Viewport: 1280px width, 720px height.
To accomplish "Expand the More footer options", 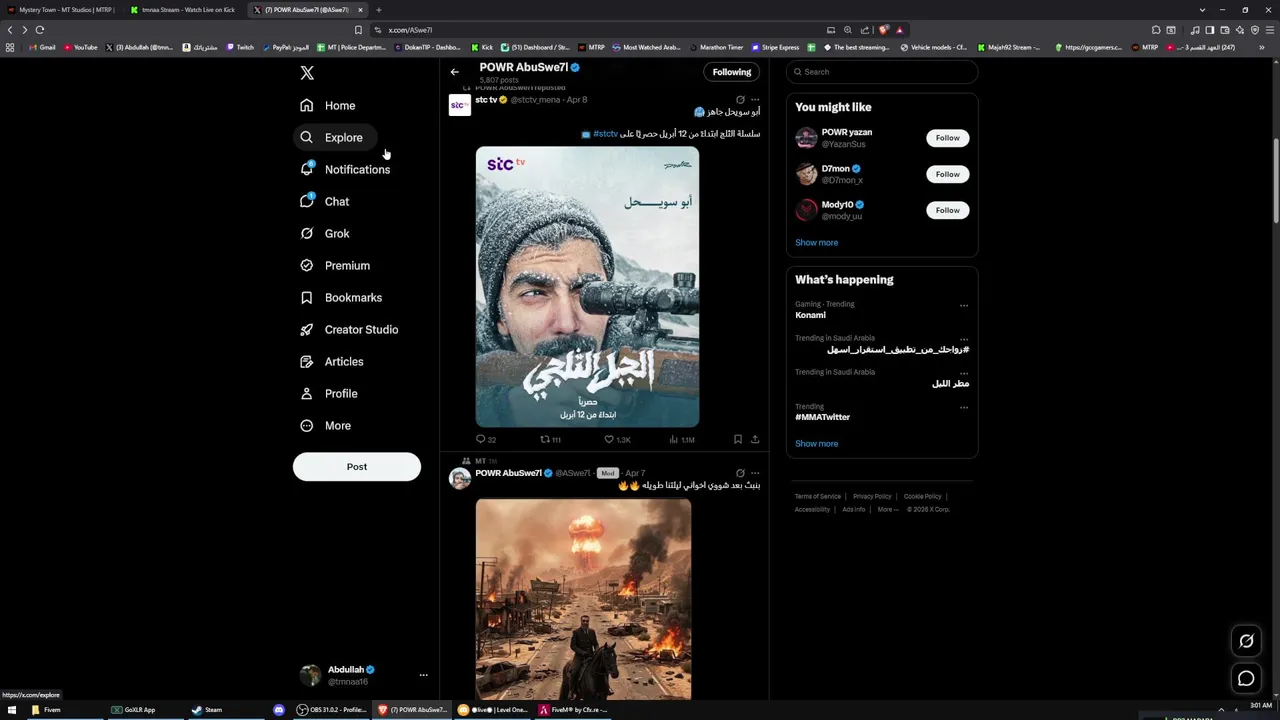I will [x=887, y=509].
